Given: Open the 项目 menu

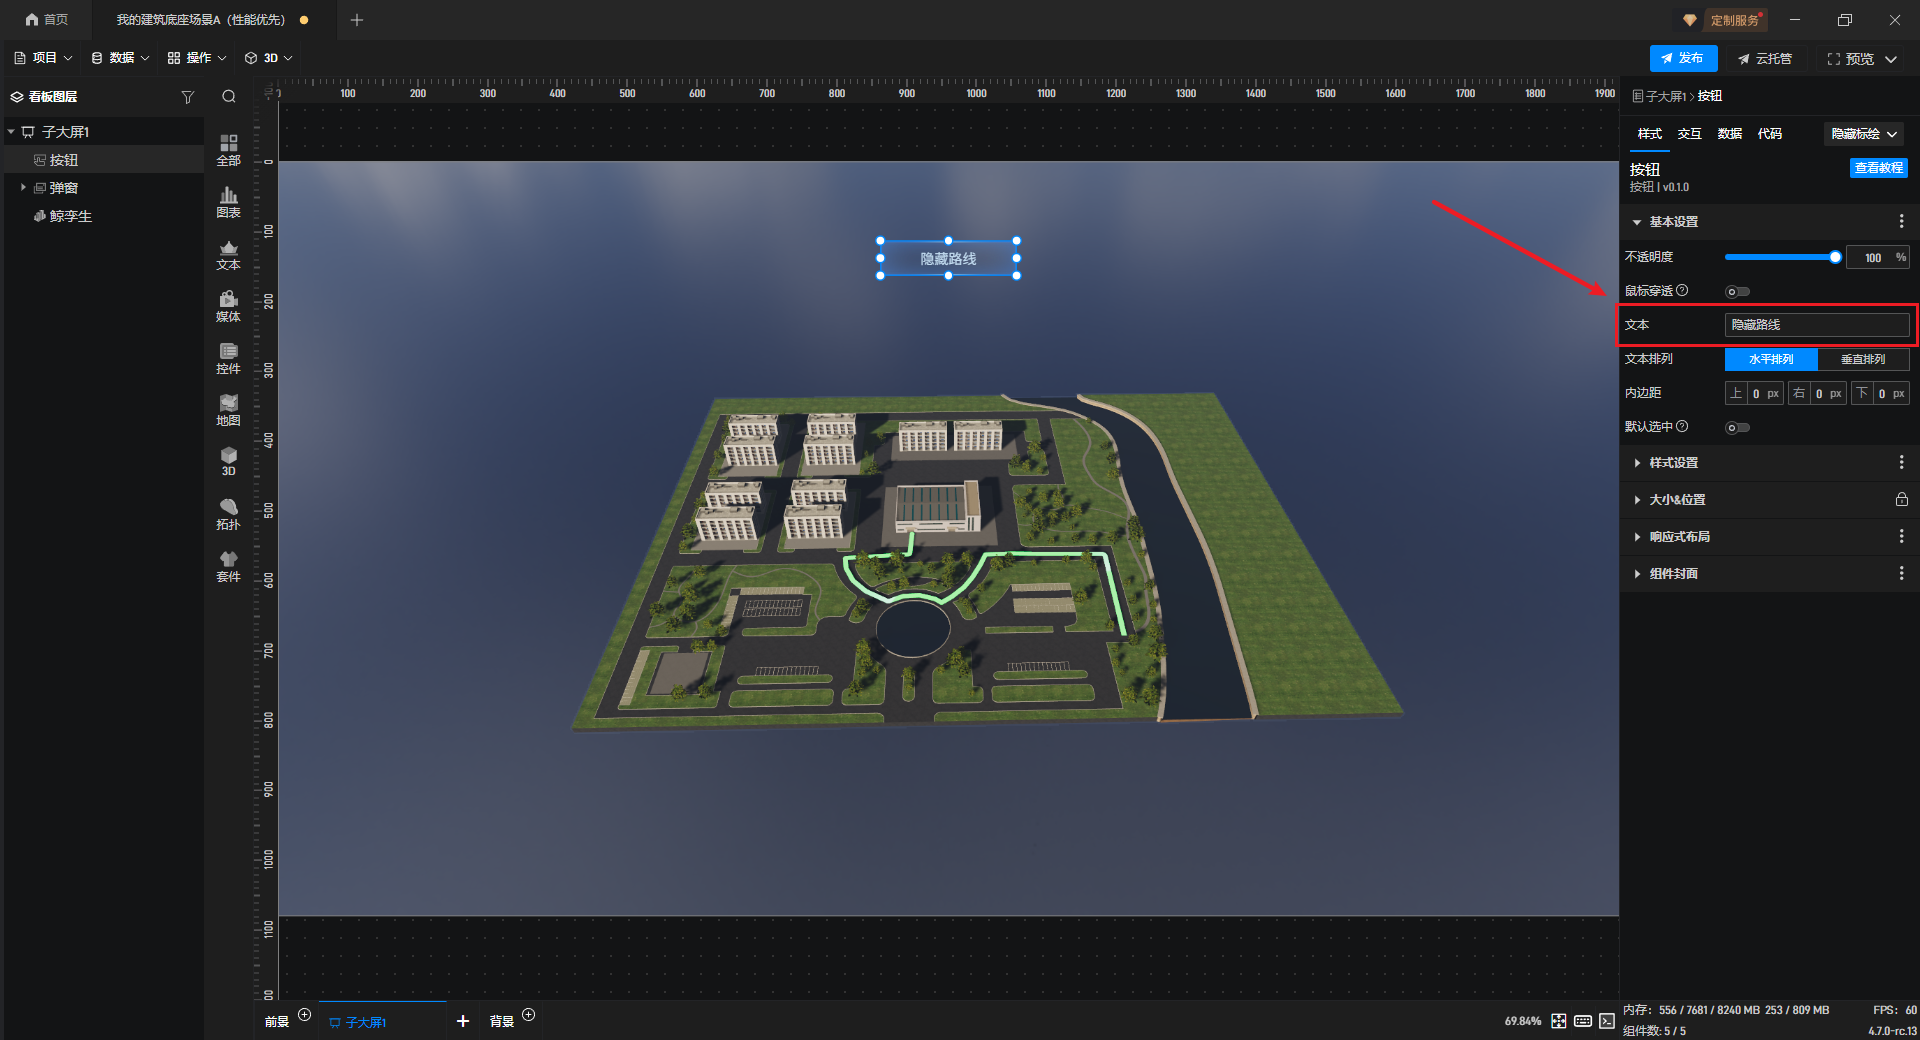Looking at the screenshot, I should coord(43,58).
